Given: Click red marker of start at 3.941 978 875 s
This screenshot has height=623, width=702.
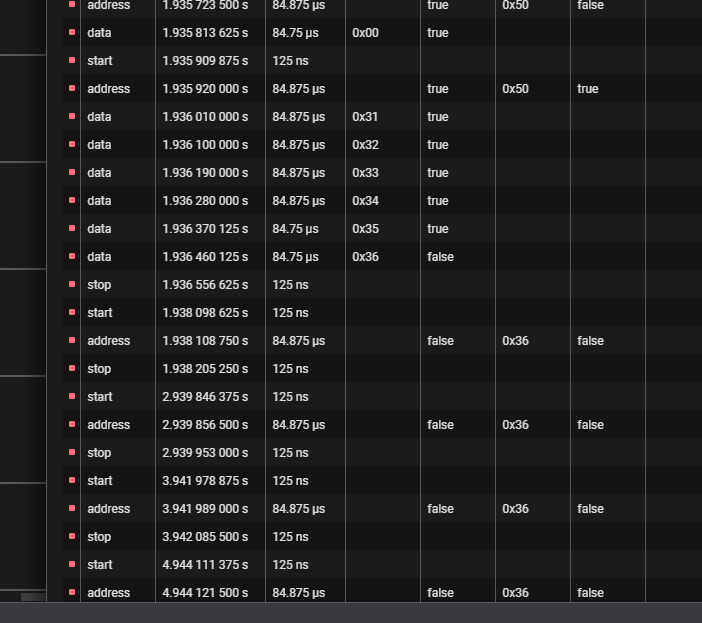Looking at the screenshot, I should (72, 481).
